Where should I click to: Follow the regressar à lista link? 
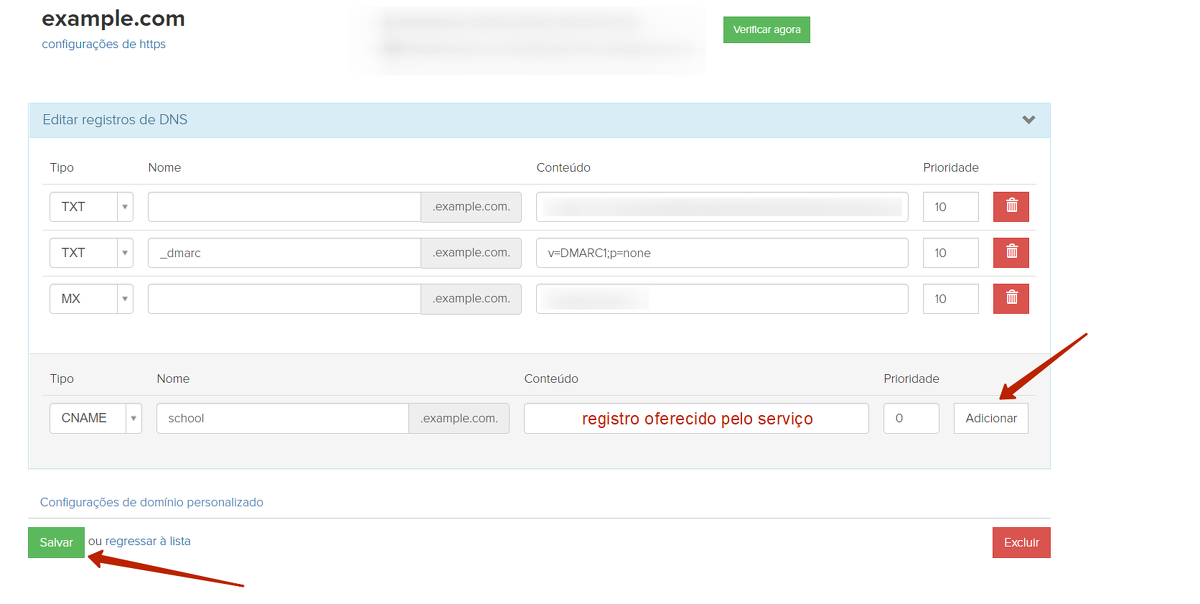click(147, 541)
